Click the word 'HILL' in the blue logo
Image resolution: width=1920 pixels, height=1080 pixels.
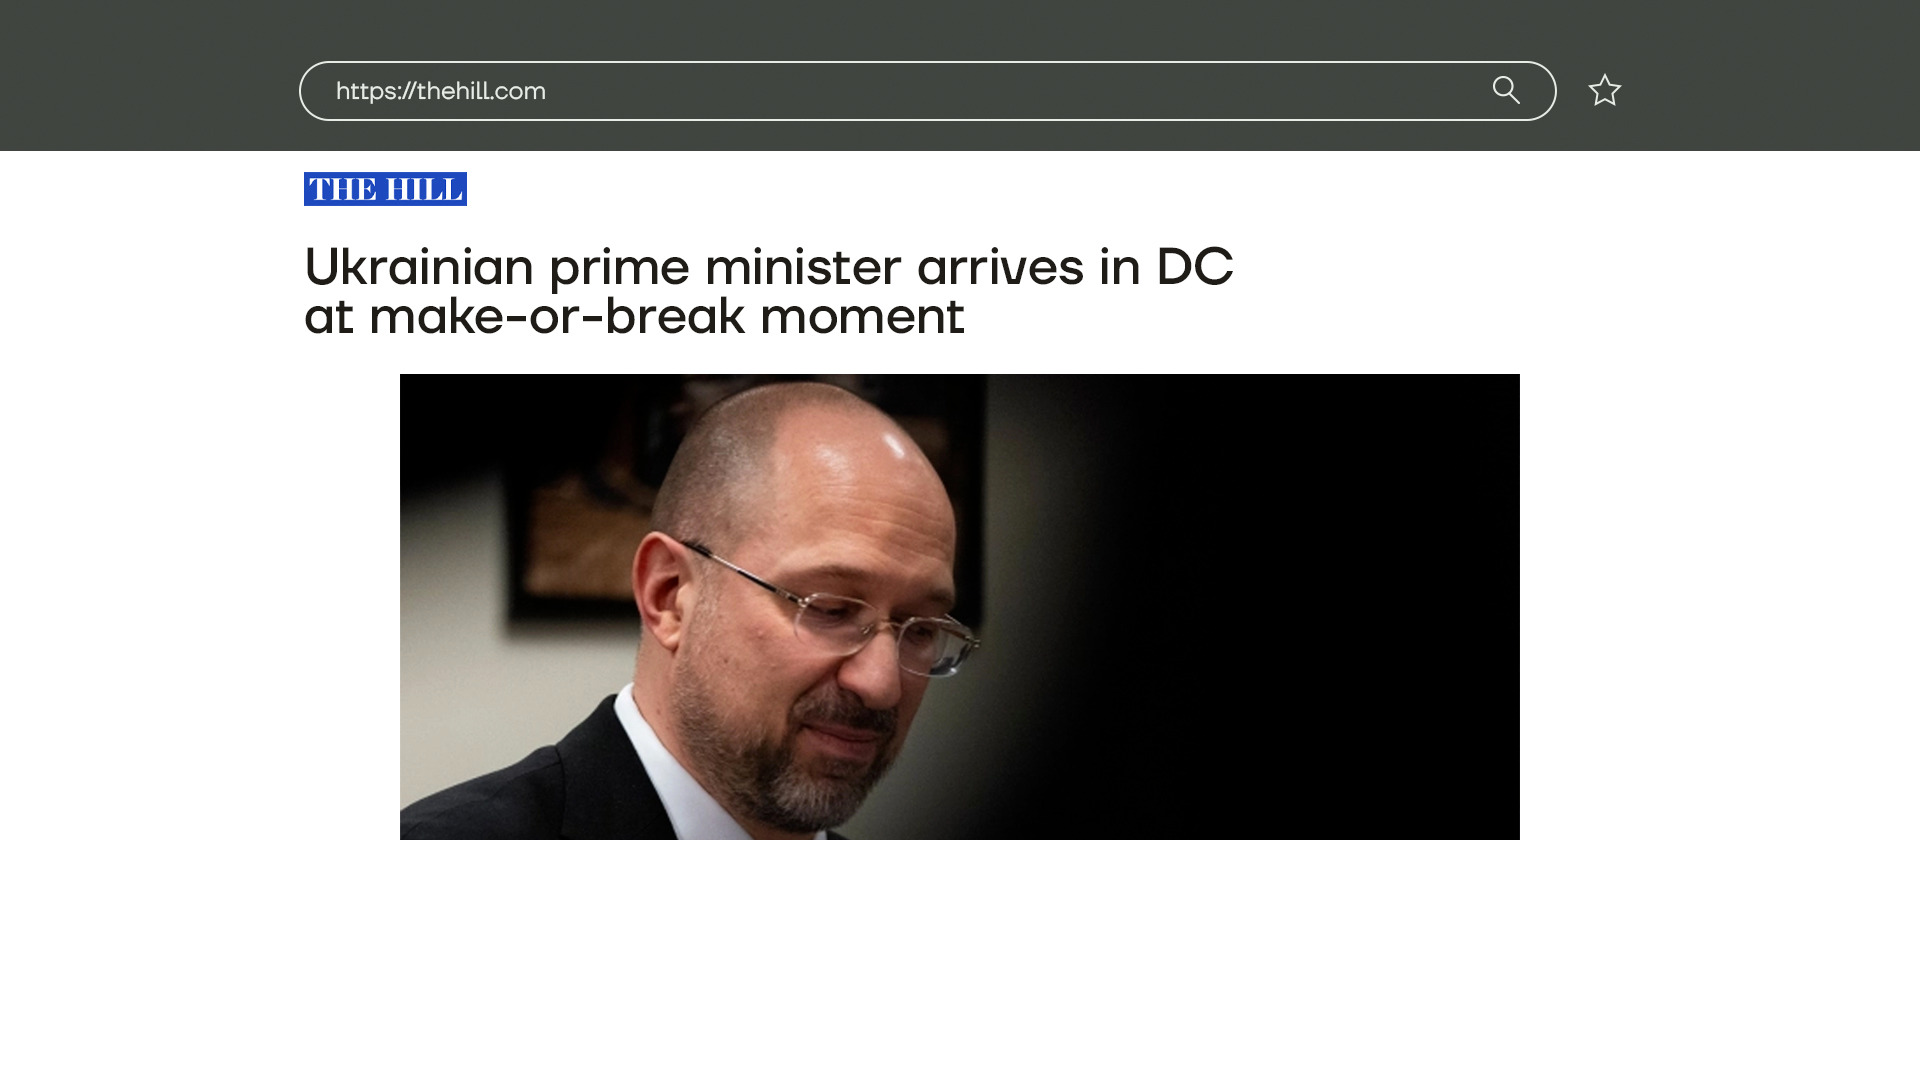coord(424,189)
